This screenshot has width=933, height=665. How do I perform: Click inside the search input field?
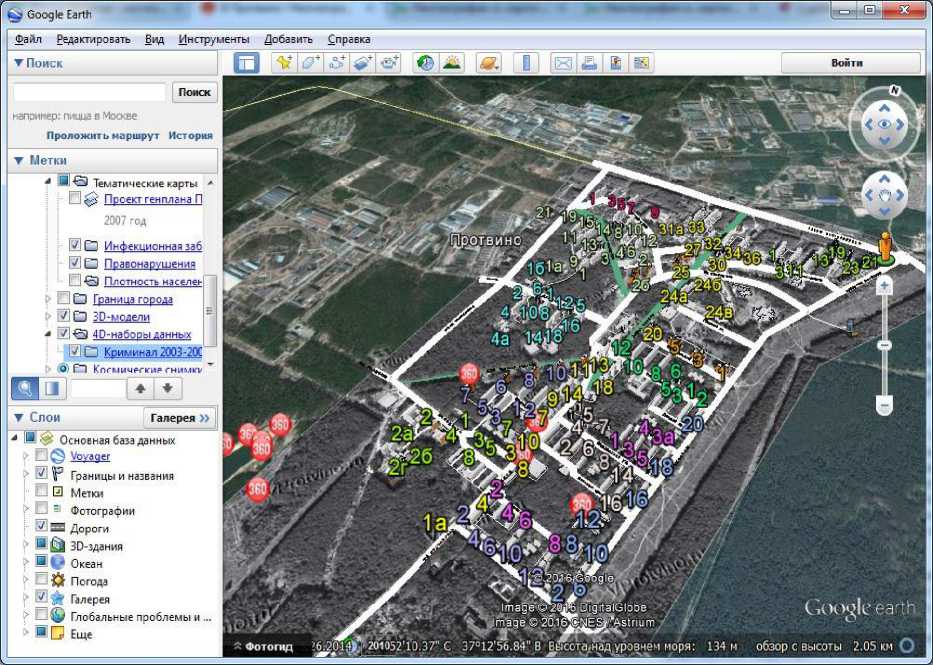tap(89, 92)
